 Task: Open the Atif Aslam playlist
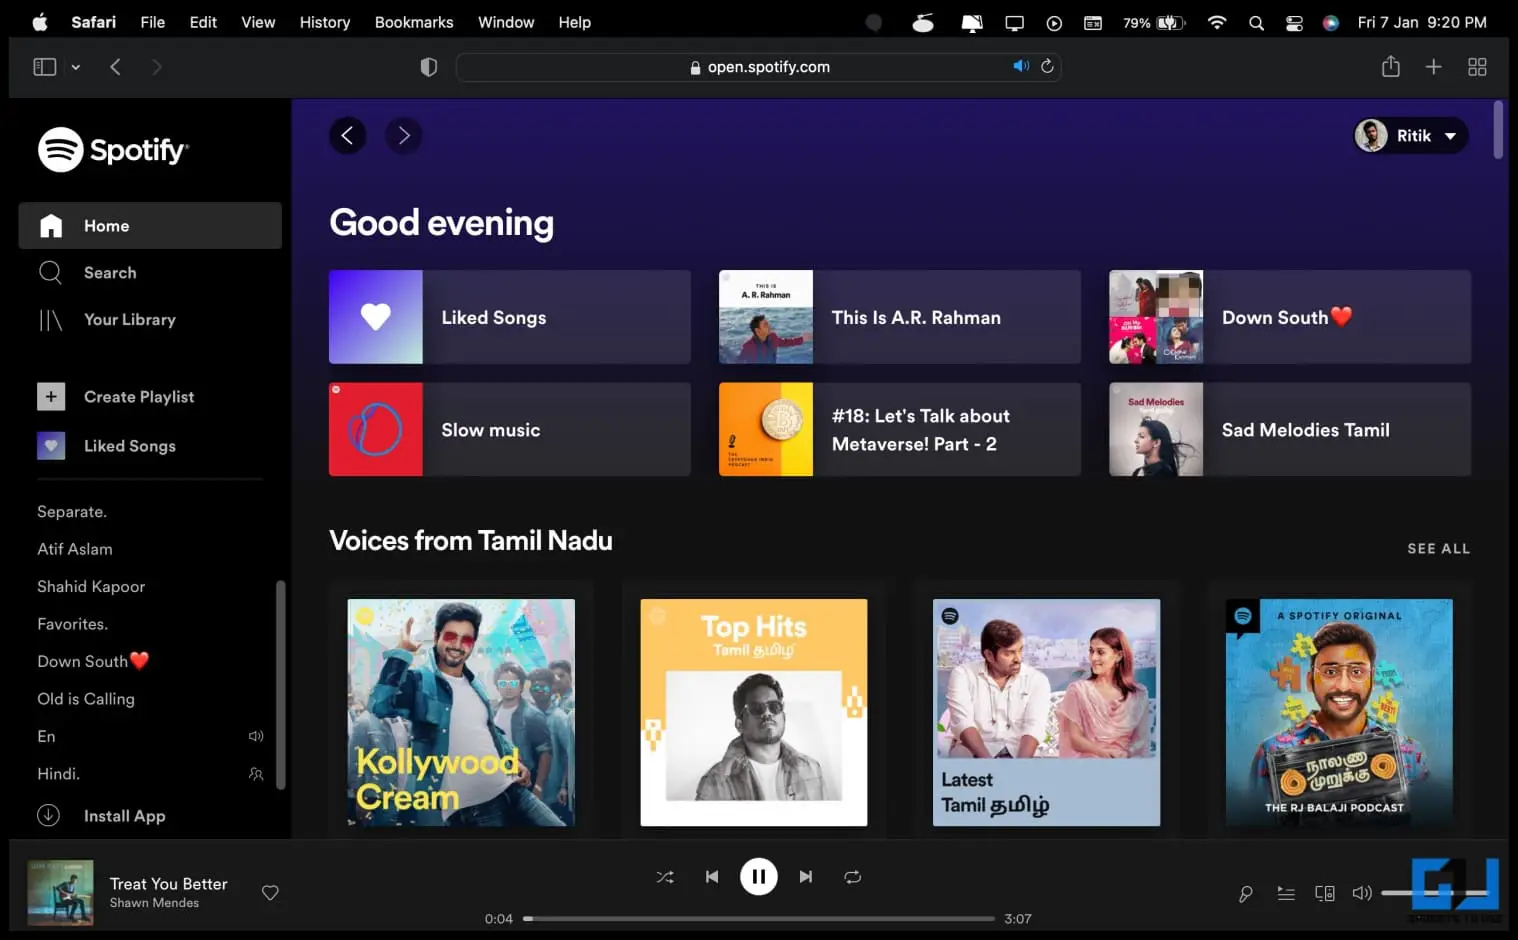(x=75, y=549)
